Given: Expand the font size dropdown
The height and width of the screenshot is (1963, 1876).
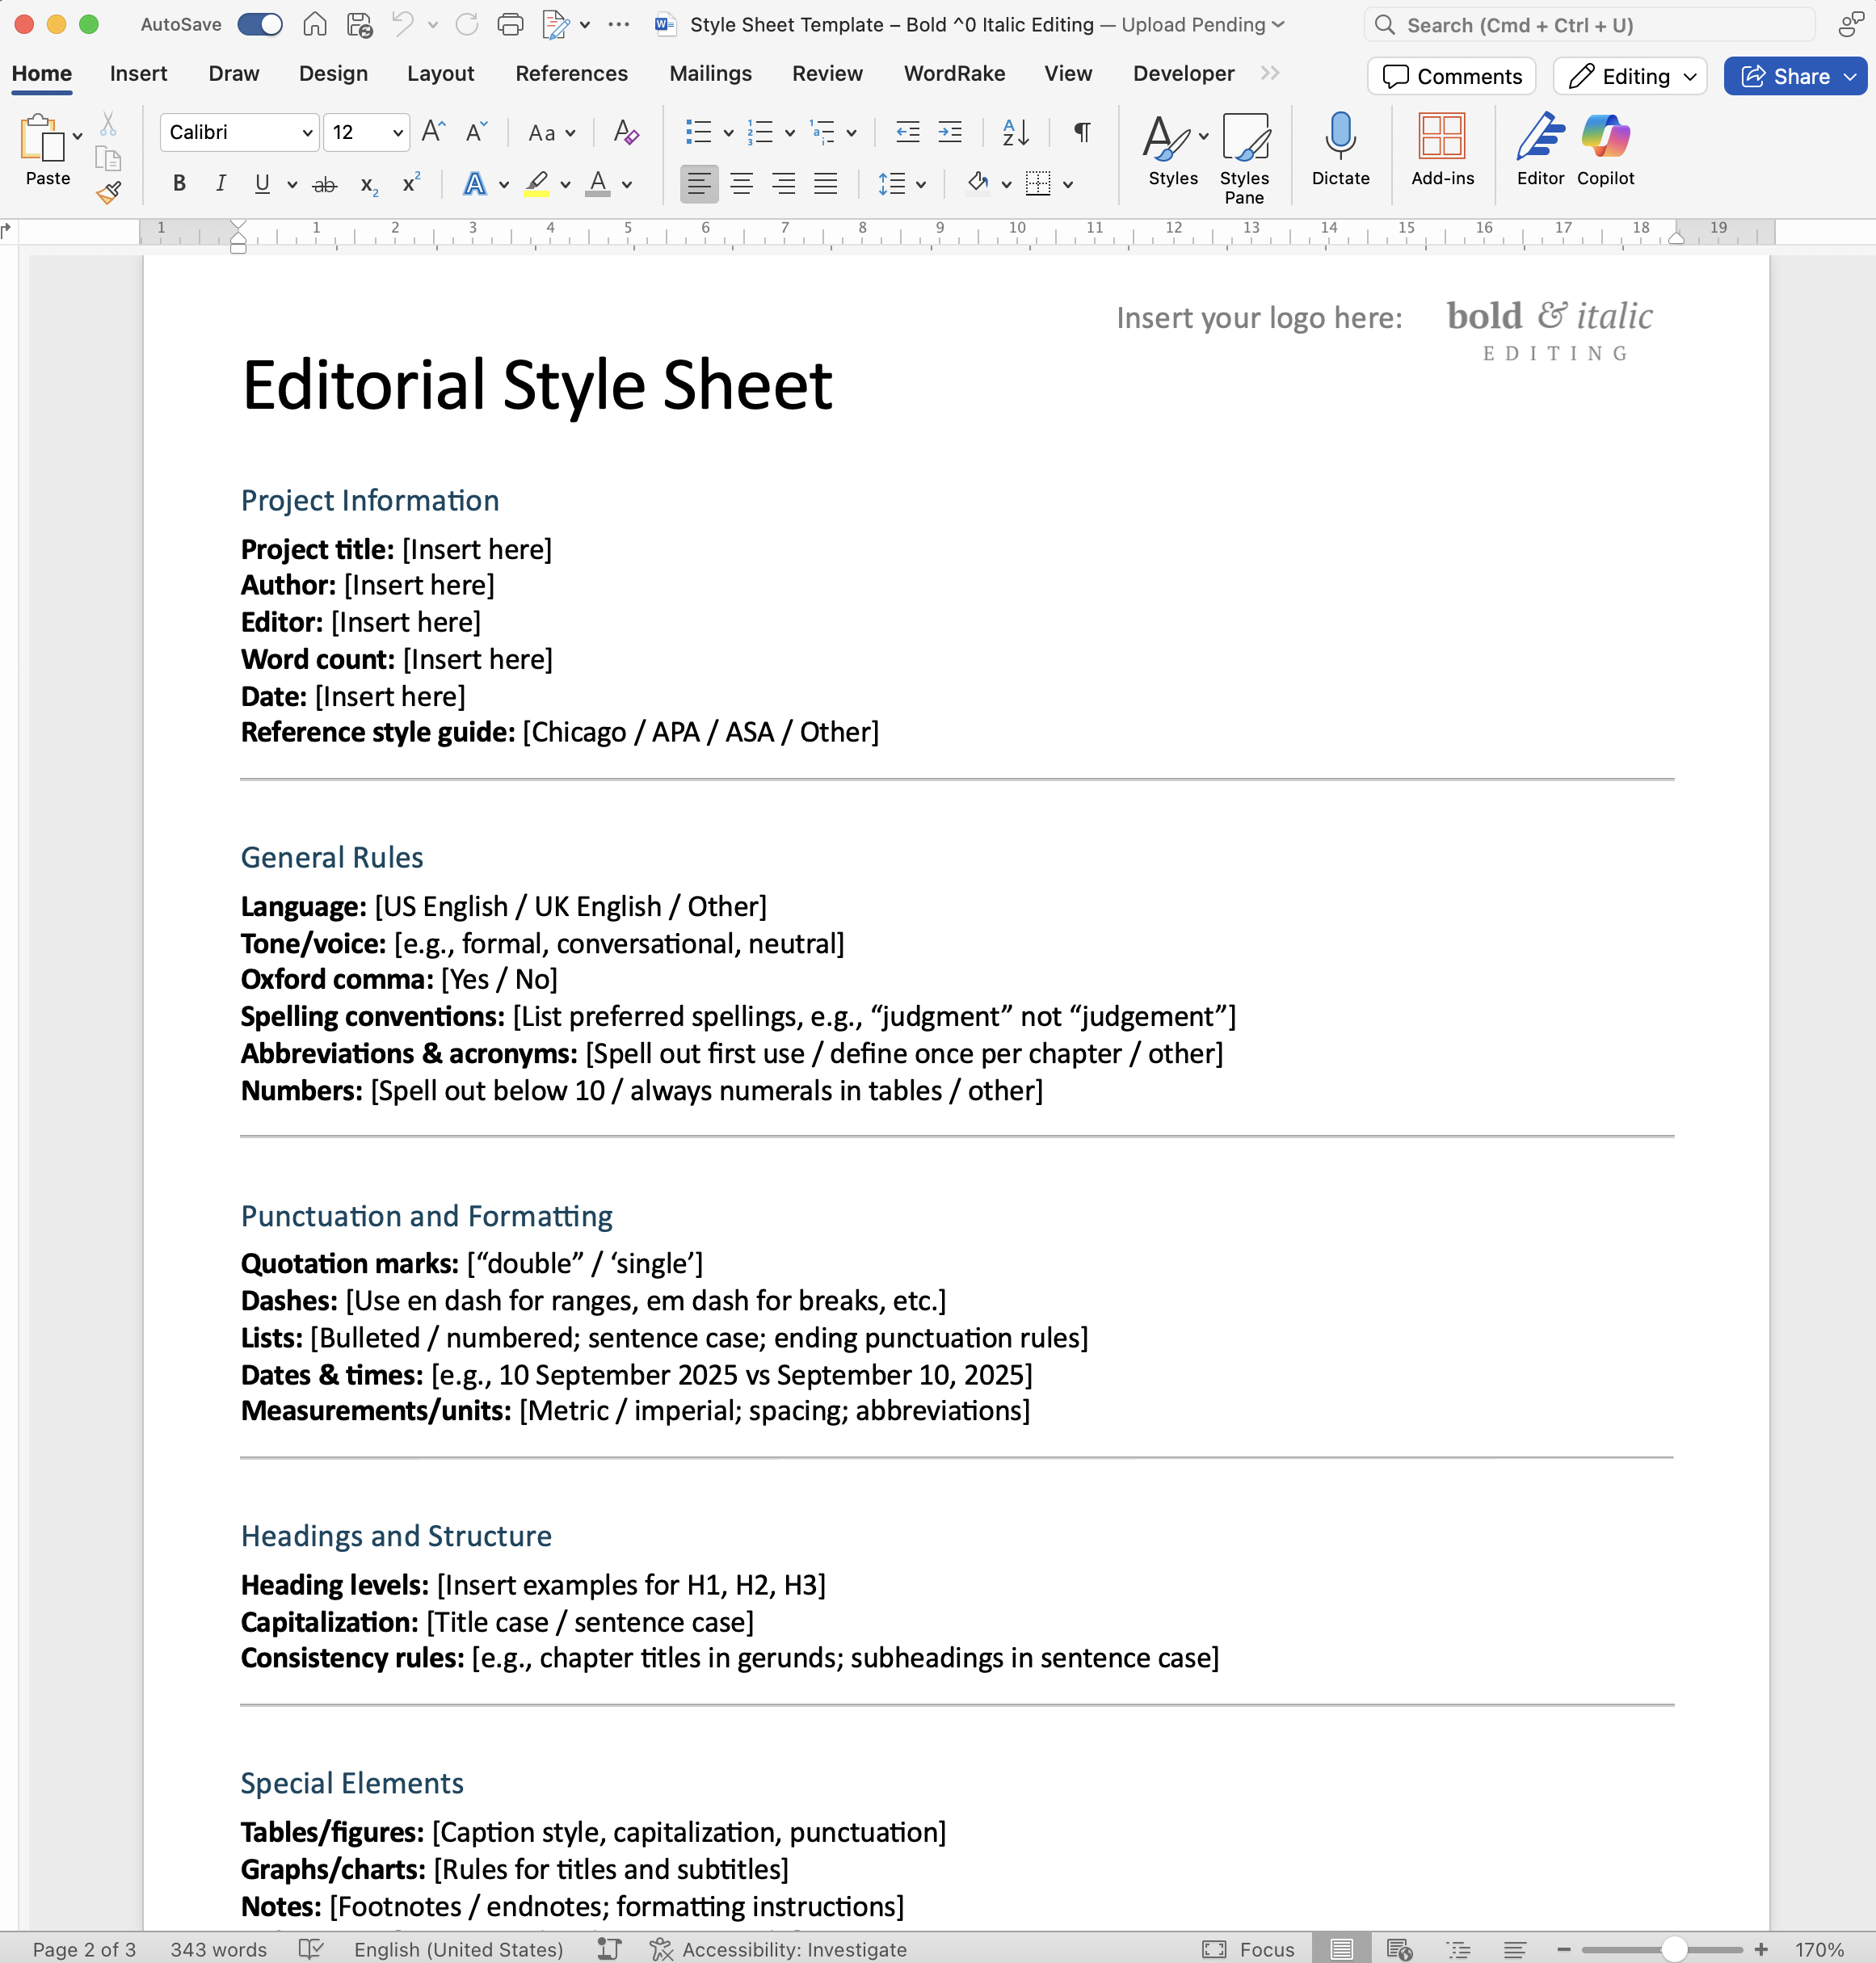Looking at the screenshot, I should tap(397, 132).
